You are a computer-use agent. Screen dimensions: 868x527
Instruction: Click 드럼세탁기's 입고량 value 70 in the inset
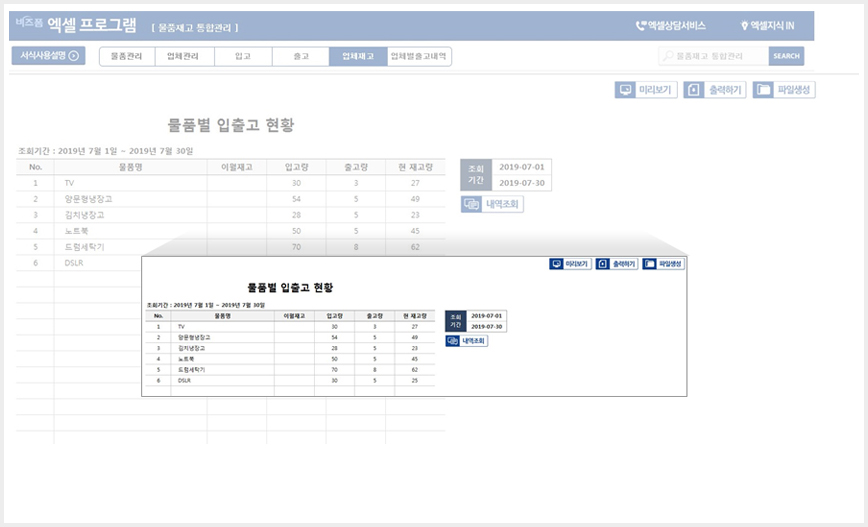coord(334,370)
